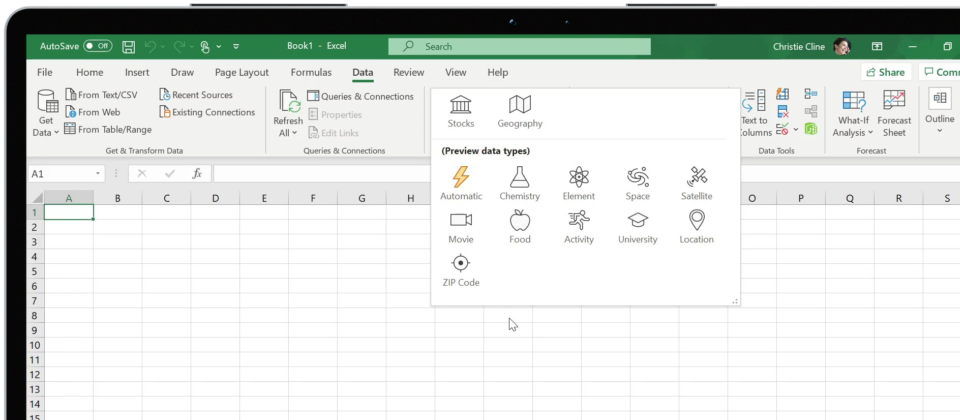
Task: Open the Forecast Sheet tool
Action: [x=894, y=114]
